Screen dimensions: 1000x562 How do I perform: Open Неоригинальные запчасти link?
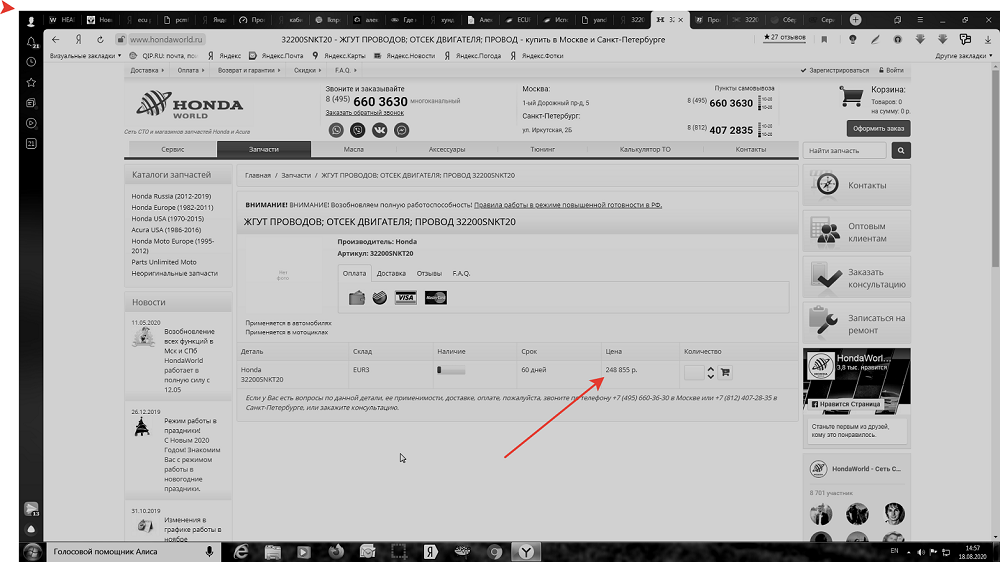click(x=174, y=273)
